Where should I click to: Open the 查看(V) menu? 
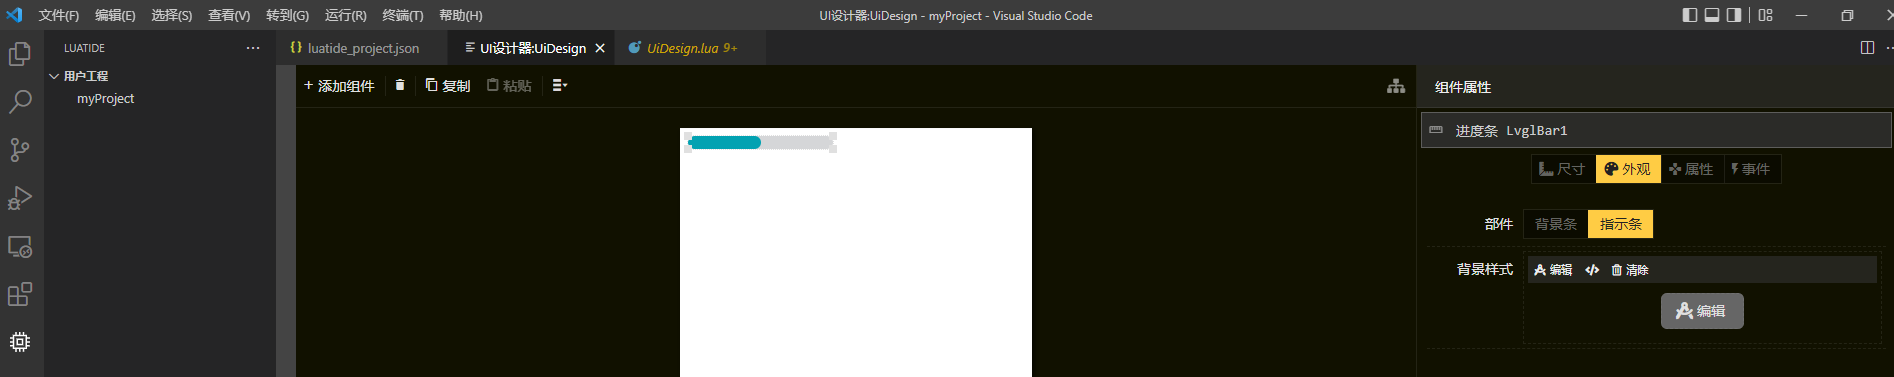point(229,15)
